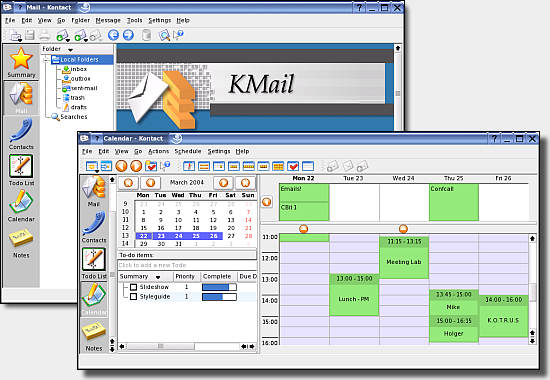Open the Schedule menu in Calendar window
The image size is (550, 380).
click(188, 151)
